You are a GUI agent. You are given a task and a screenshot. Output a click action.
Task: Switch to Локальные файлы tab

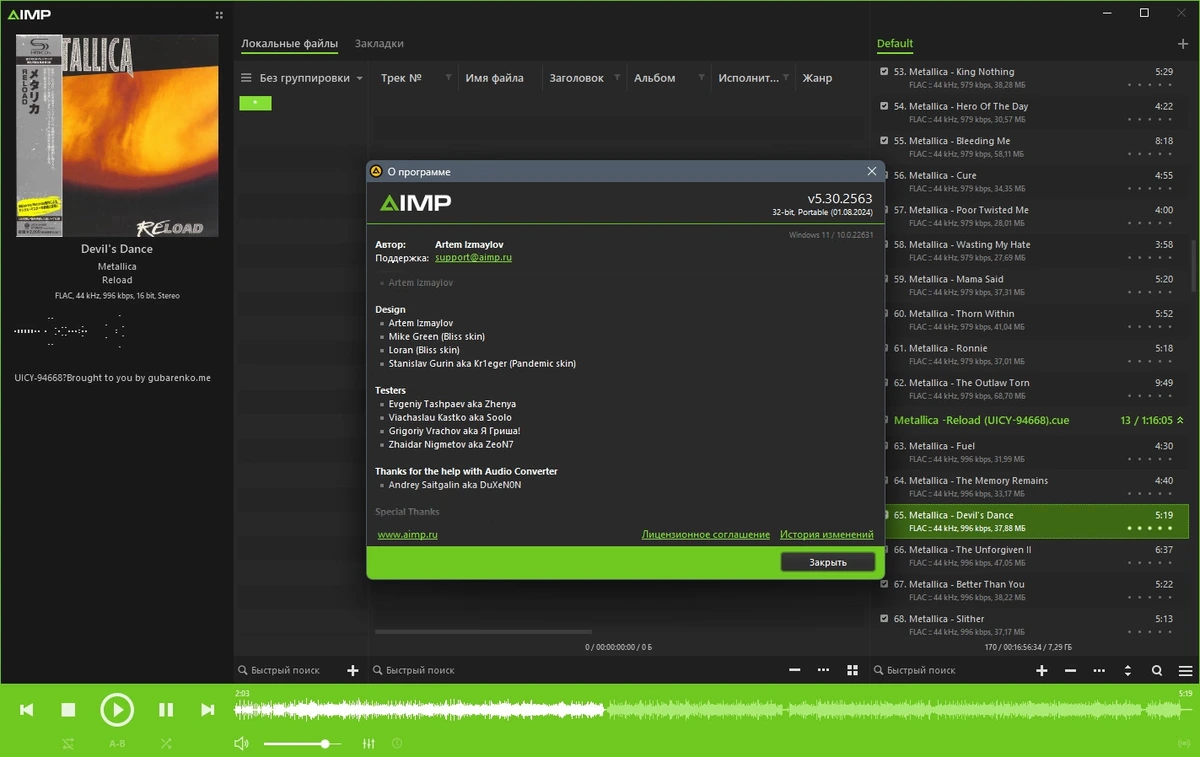(289, 44)
